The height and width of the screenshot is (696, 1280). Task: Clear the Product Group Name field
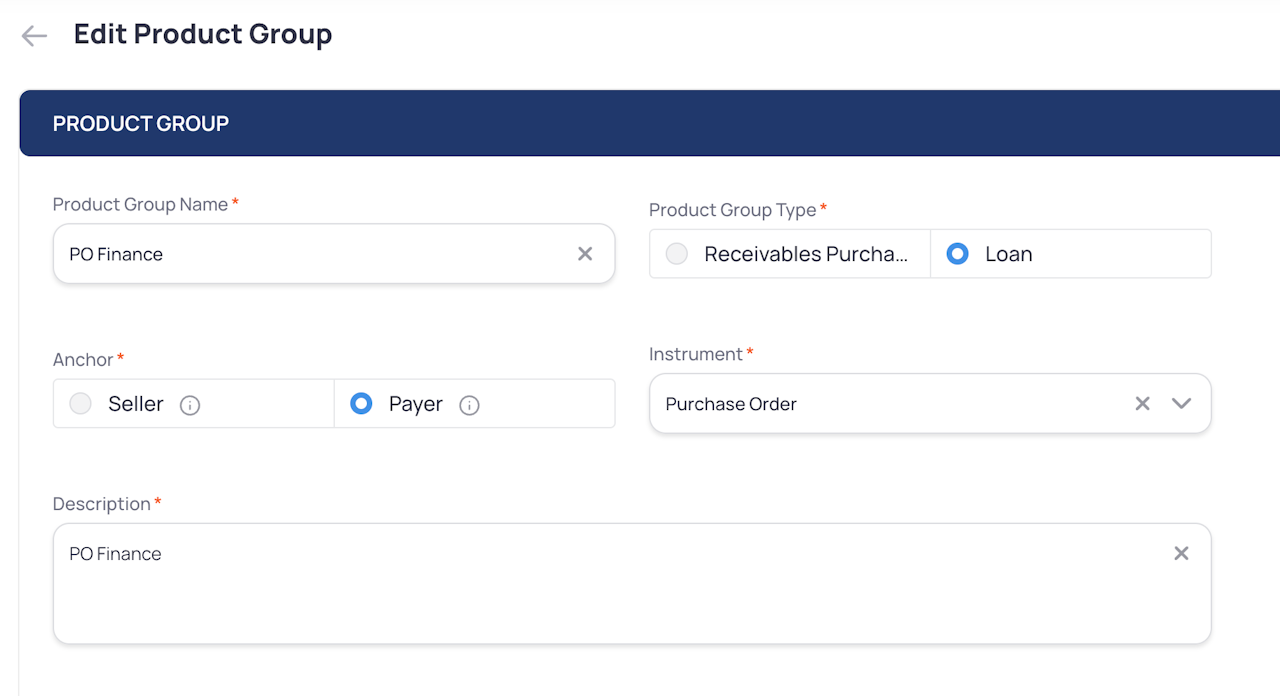point(585,254)
